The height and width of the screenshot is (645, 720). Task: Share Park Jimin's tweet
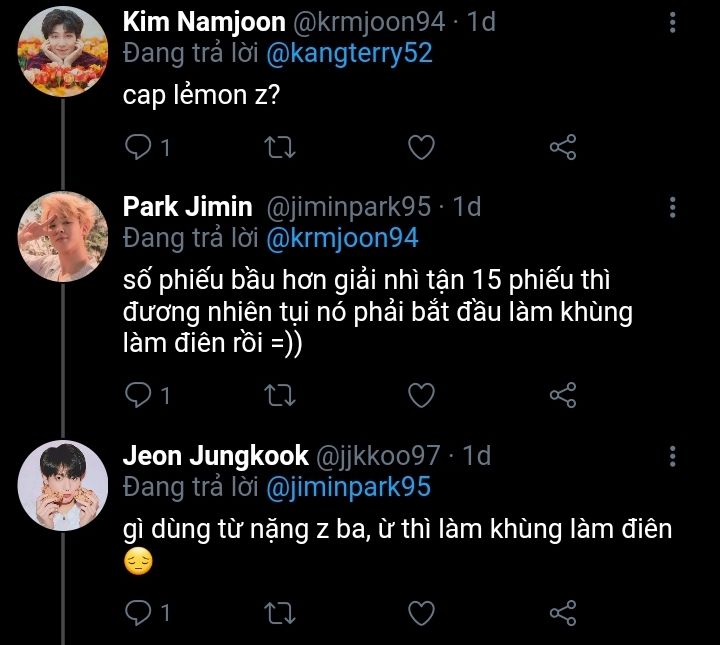(x=563, y=394)
